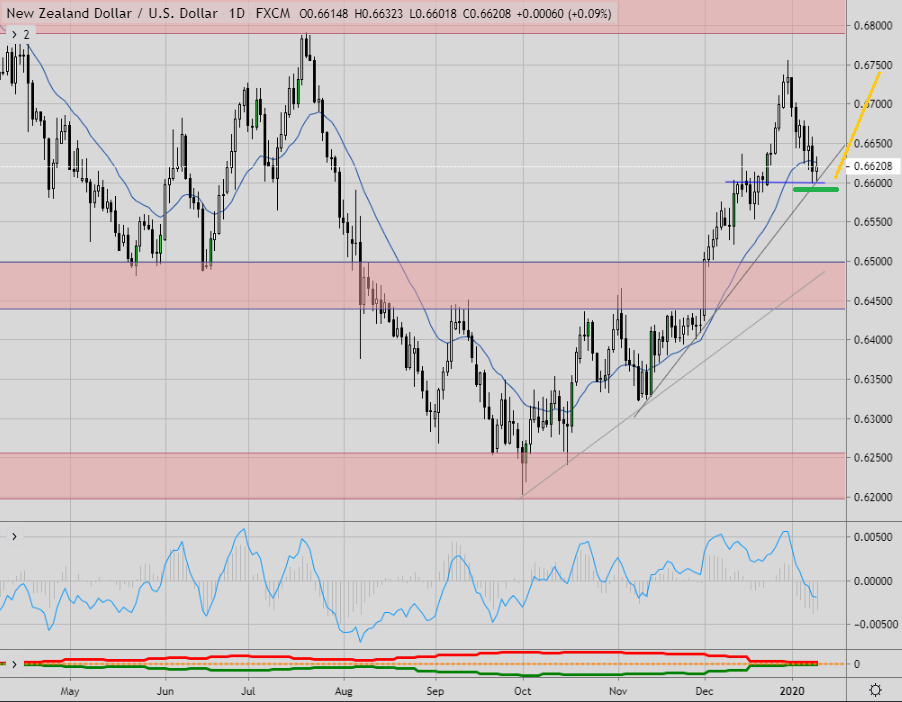Image resolution: width=902 pixels, height=702 pixels.
Task: Click the May label on time axis
Action: coord(70,691)
